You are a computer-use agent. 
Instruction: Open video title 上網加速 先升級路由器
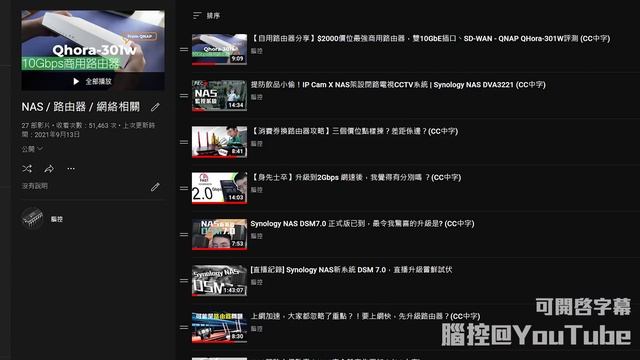click(365, 316)
